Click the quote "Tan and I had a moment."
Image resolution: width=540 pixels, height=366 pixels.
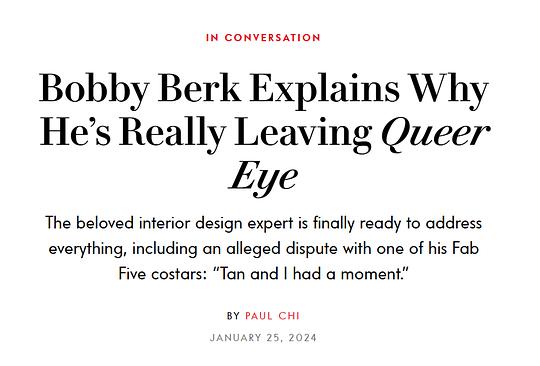point(311,274)
